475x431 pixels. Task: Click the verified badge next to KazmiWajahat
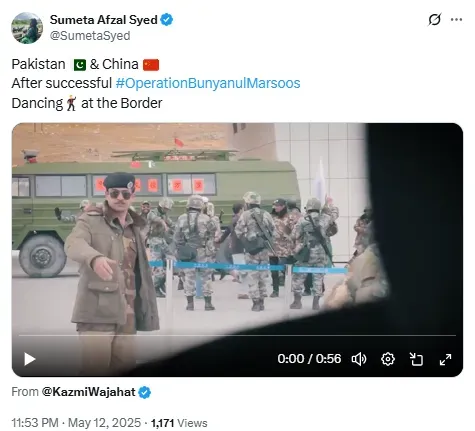tap(145, 392)
